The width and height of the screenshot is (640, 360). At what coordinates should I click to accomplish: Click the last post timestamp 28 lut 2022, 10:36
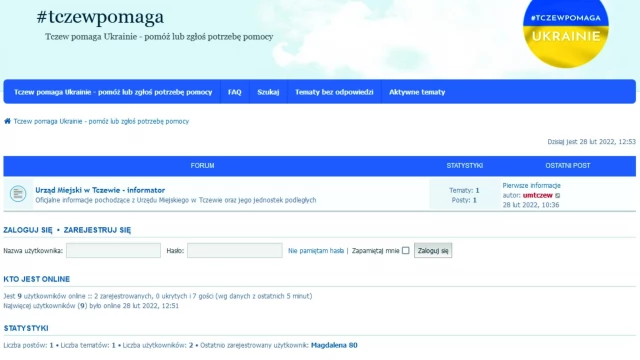tap(531, 205)
